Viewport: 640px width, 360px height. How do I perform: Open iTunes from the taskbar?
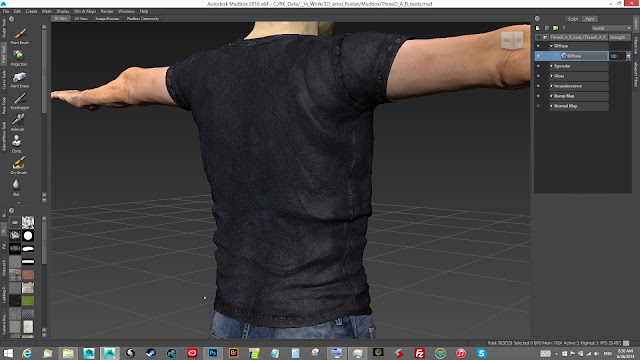(461, 353)
